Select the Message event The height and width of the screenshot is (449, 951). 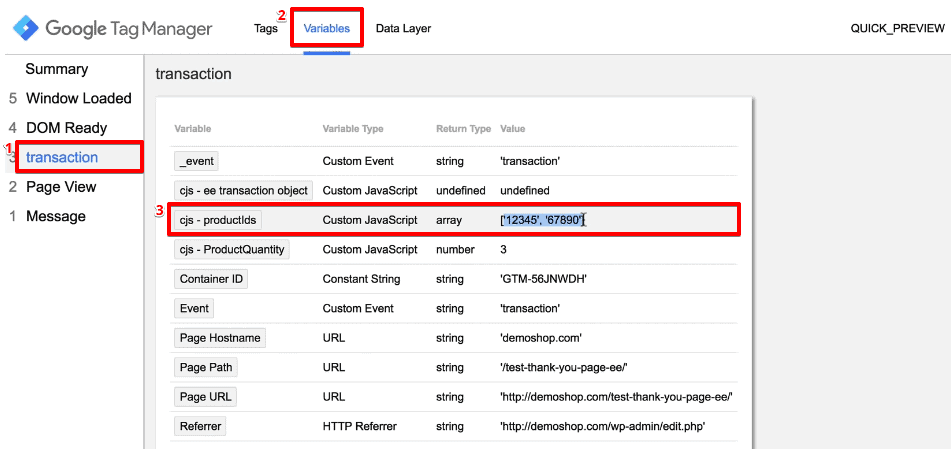(x=56, y=217)
